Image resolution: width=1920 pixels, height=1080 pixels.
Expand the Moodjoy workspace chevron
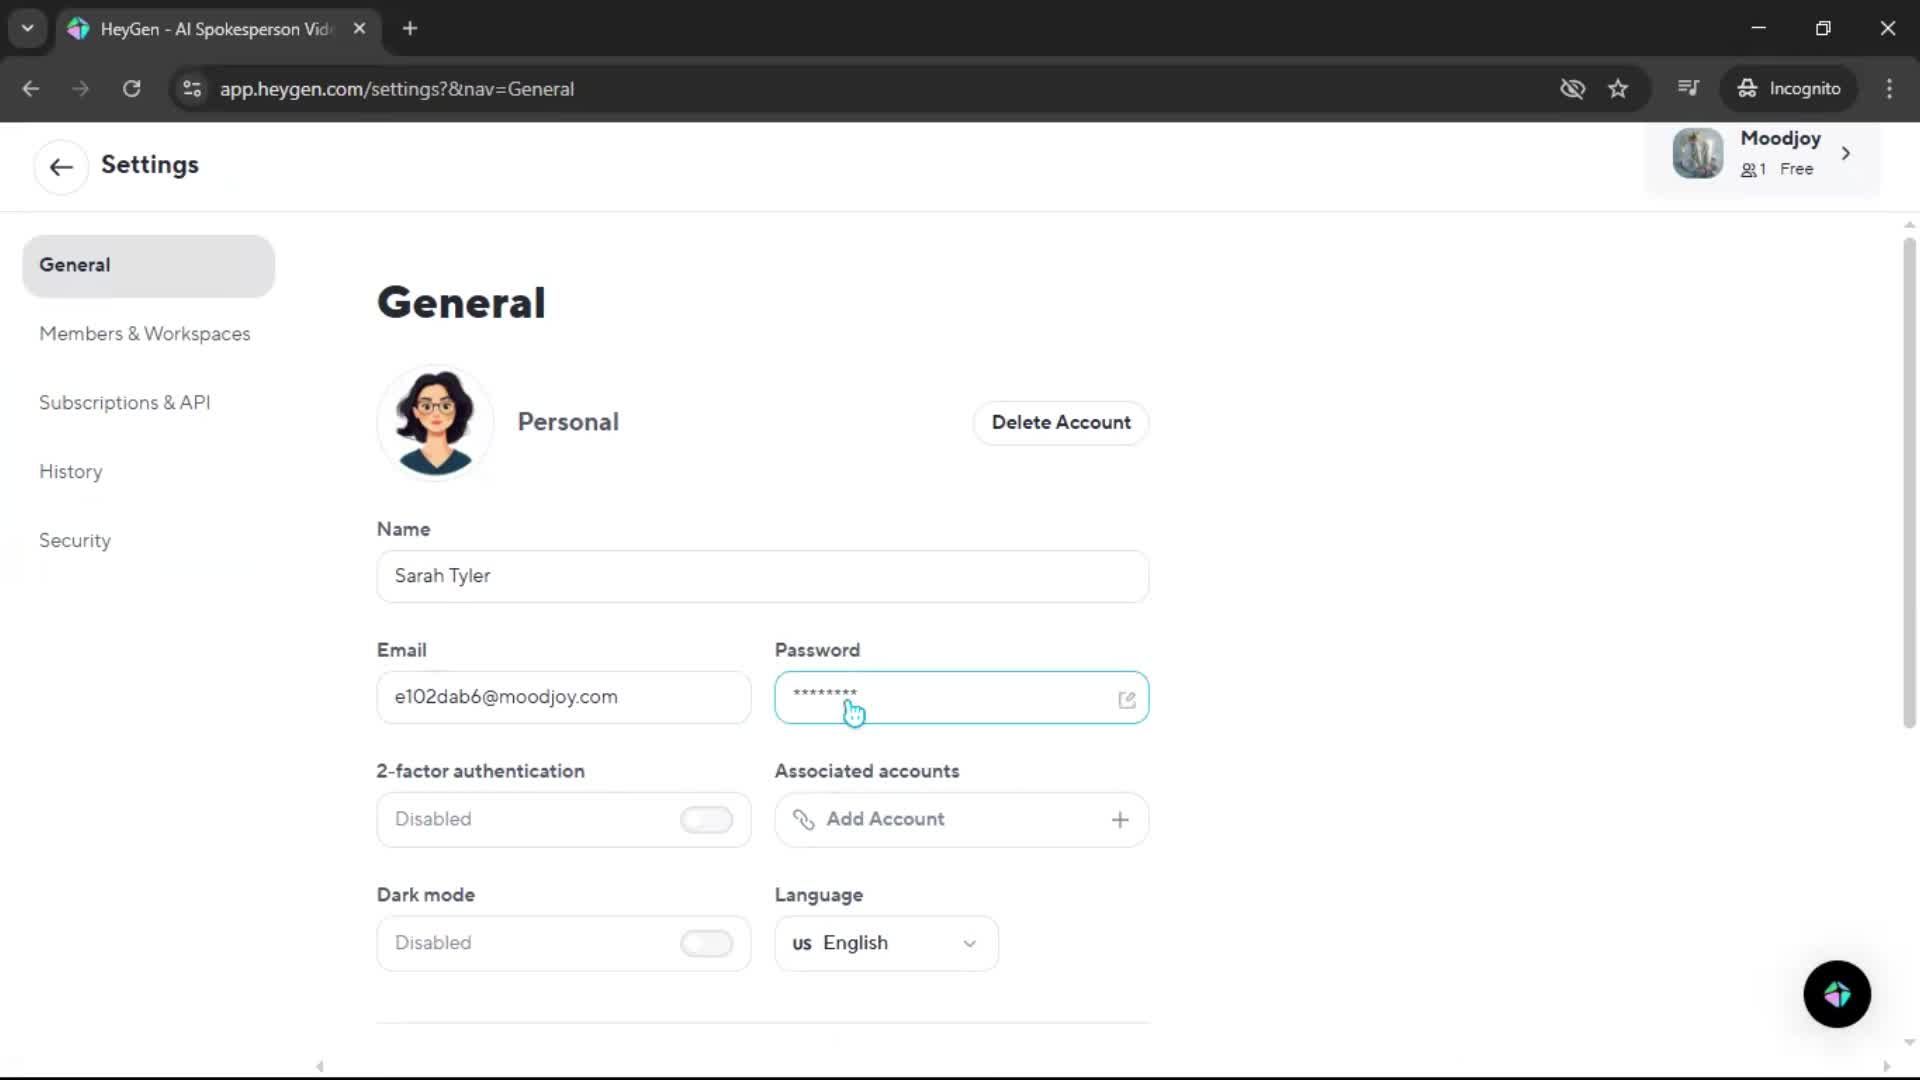pyautogui.click(x=1846, y=153)
